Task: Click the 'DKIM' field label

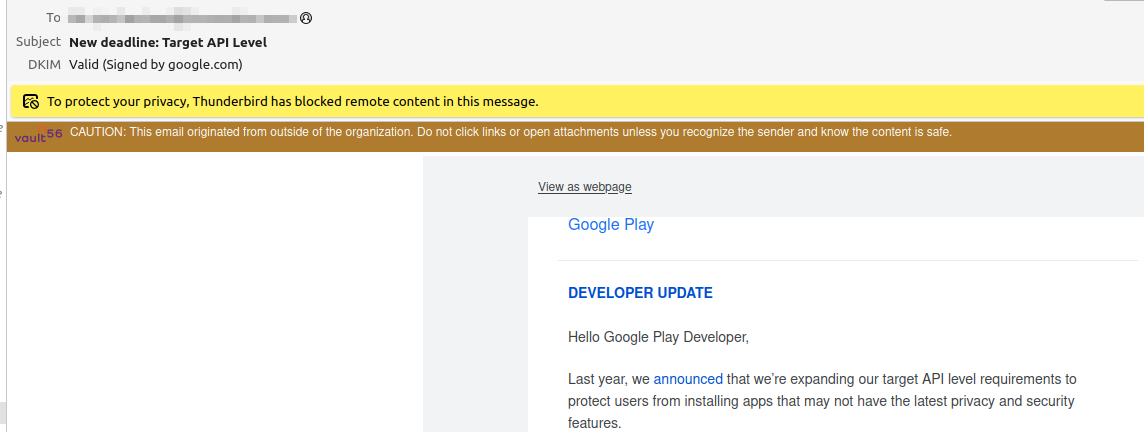Action: (x=45, y=64)
